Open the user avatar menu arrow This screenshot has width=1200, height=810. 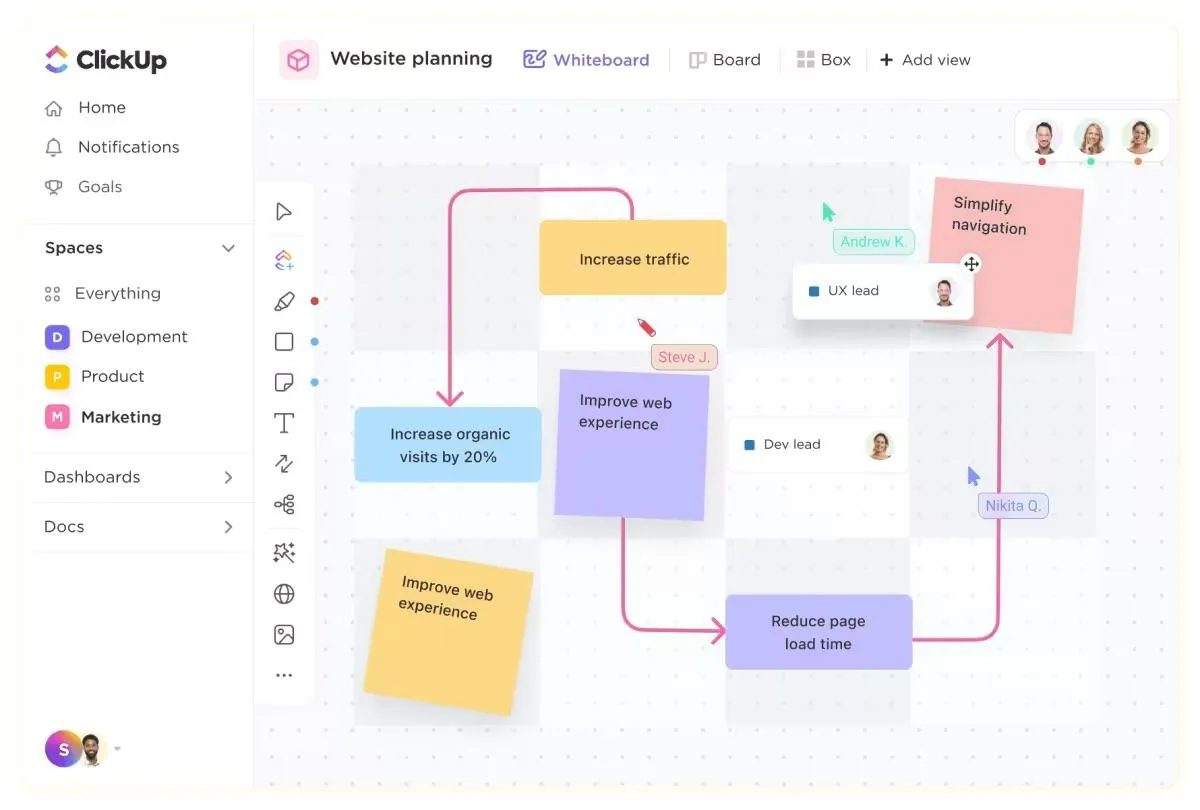(x=118, y=748)
